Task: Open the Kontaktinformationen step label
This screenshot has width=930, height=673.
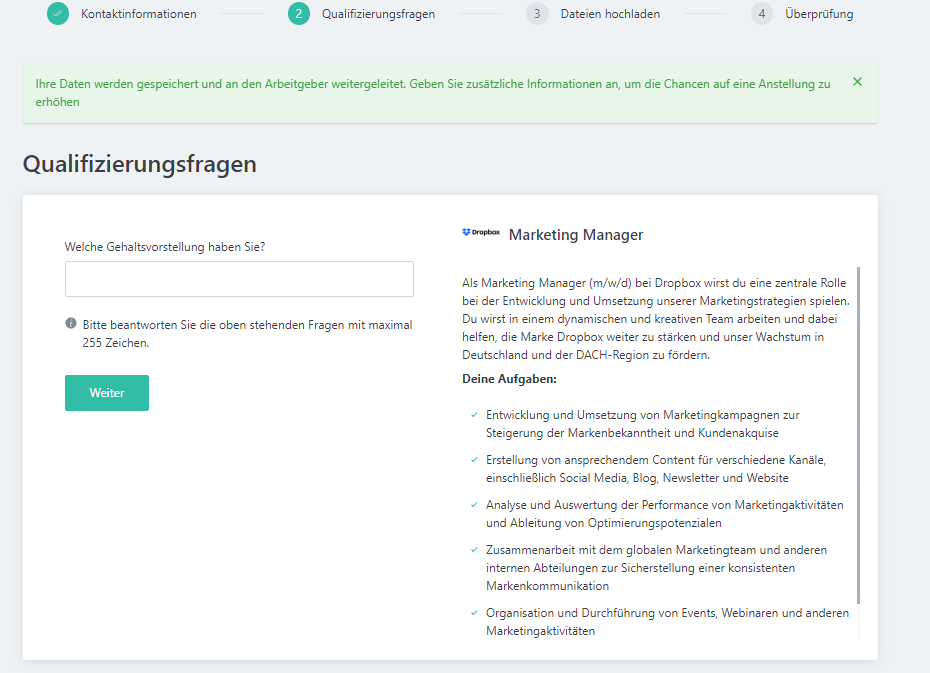Action: pos(139,14)
